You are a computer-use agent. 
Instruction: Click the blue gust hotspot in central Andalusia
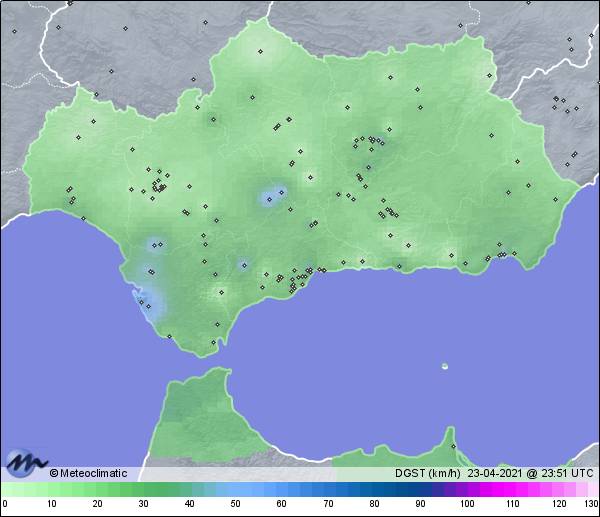tap(271, 195)
